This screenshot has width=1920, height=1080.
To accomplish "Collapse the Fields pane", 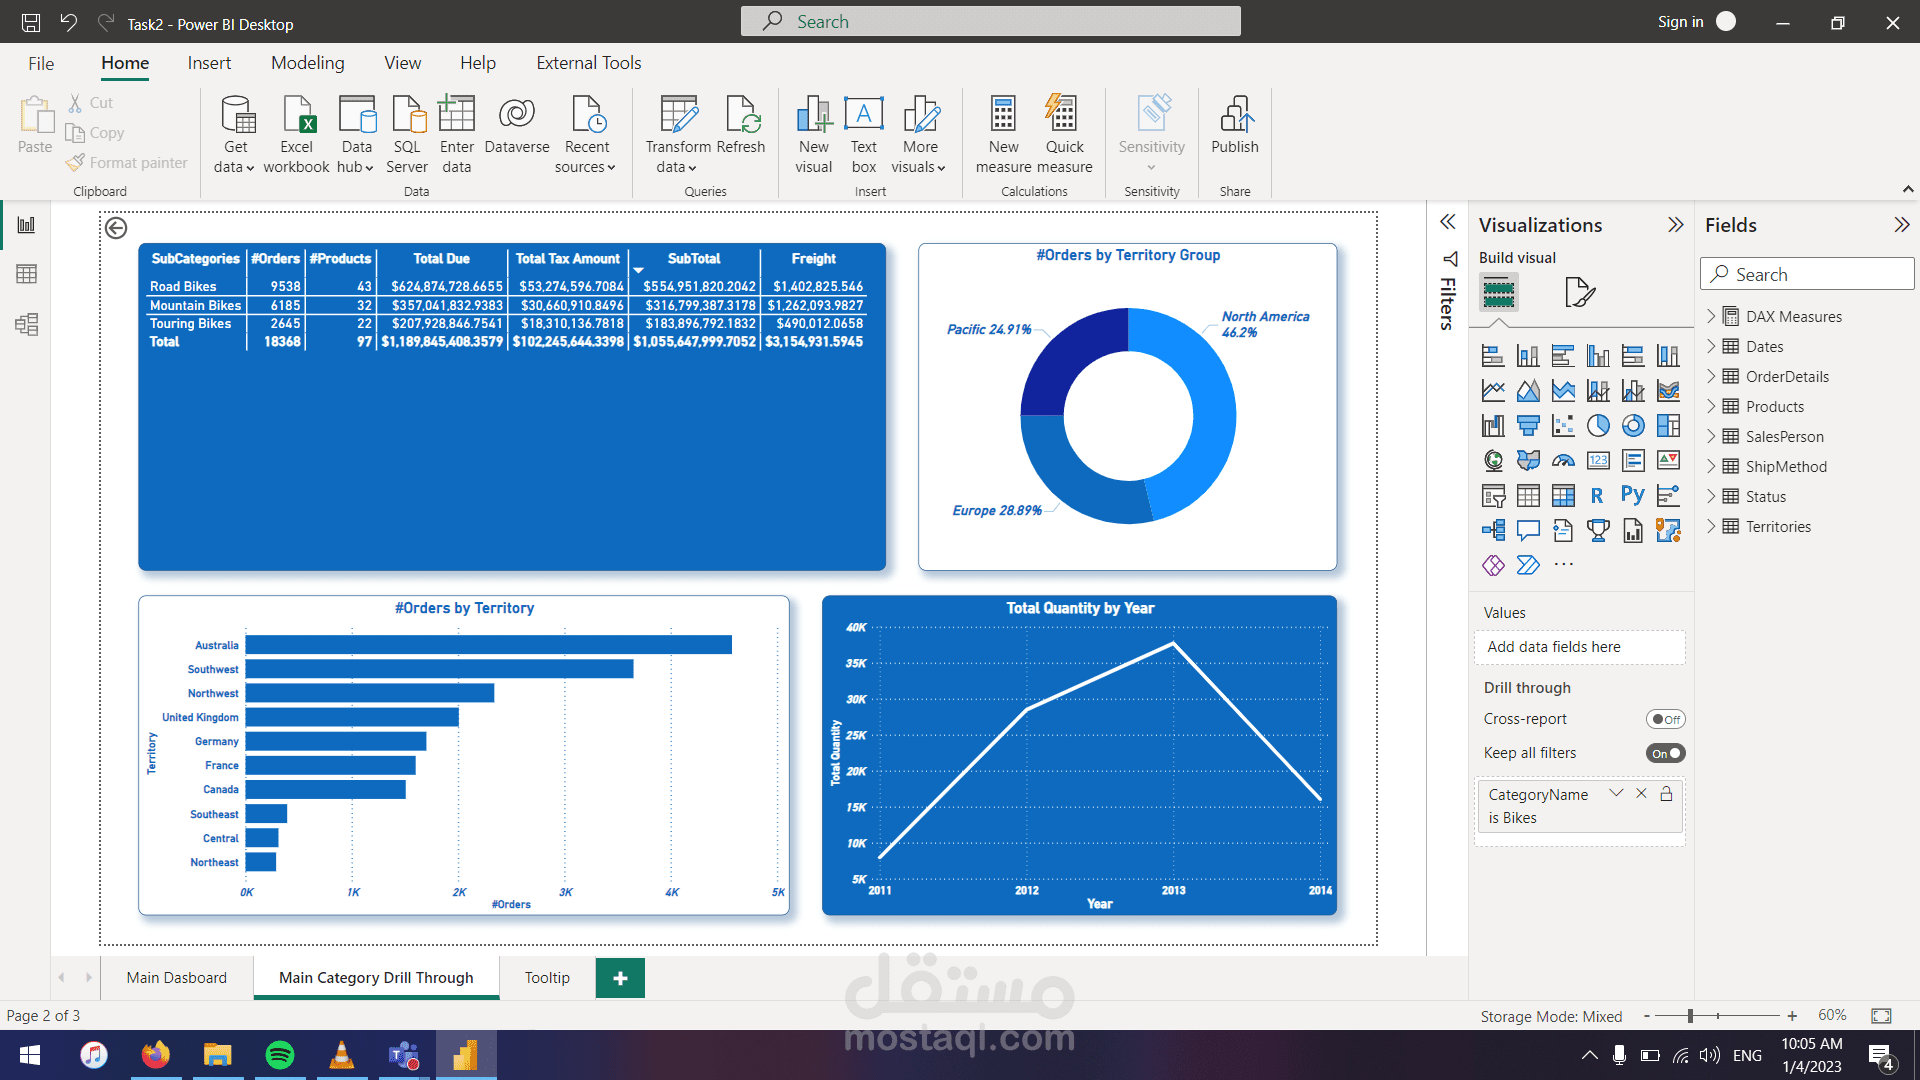I will pyautogui.click(x=1901, y=225).
